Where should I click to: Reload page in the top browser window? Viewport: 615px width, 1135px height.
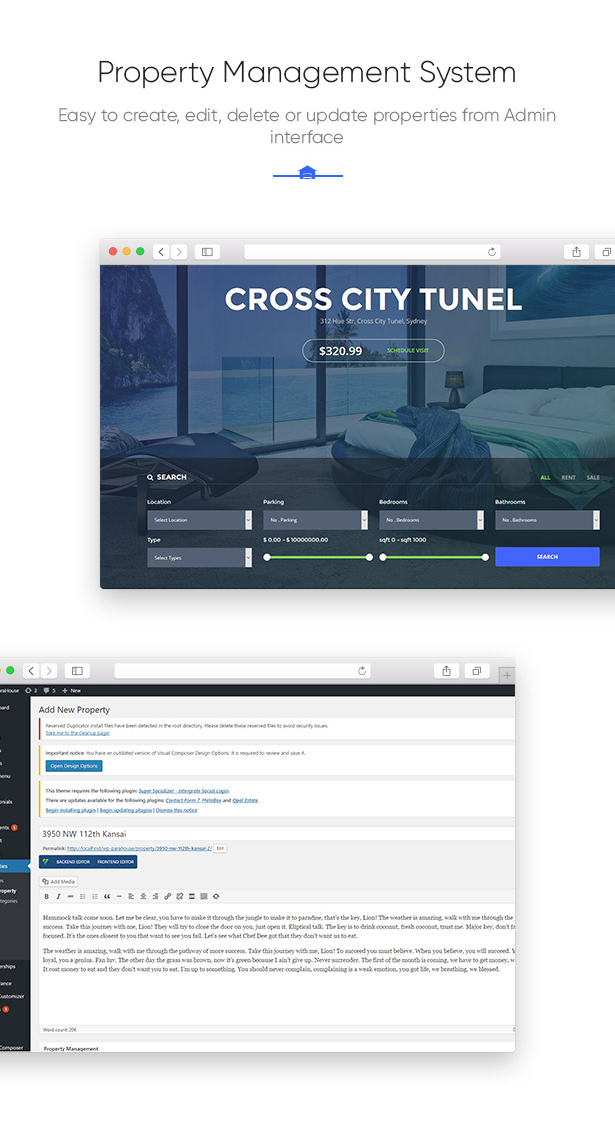click(492, 252)
